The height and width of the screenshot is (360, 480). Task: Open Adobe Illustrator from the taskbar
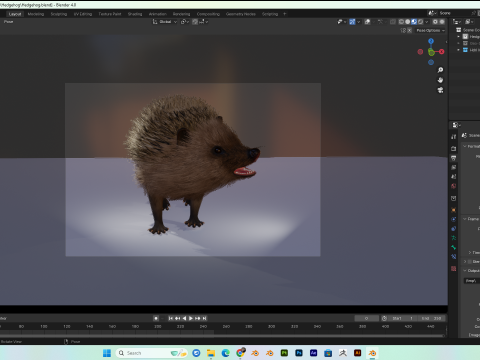pyautogui.click(x=357, y=353)
